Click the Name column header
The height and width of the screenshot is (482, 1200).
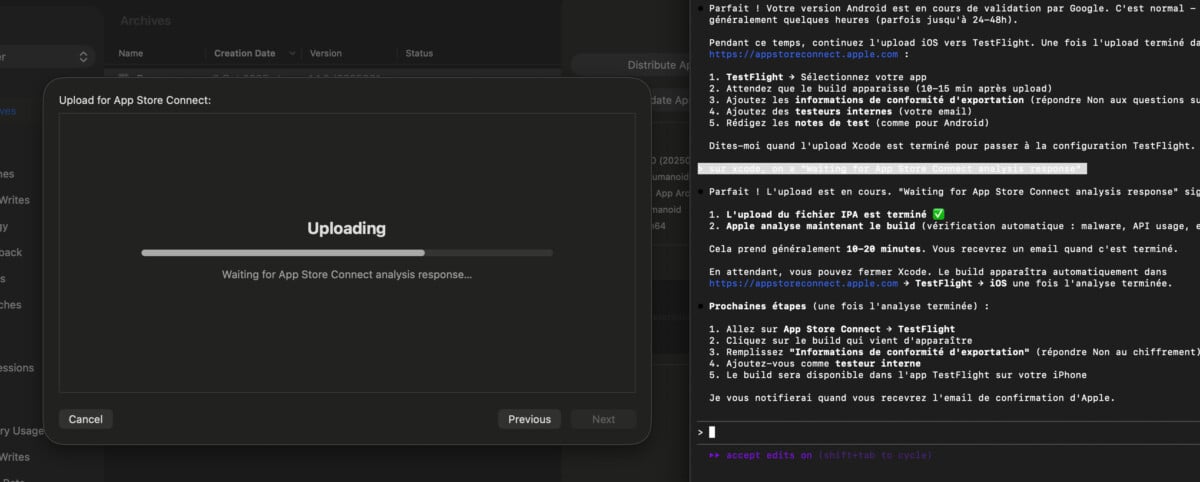131,53
